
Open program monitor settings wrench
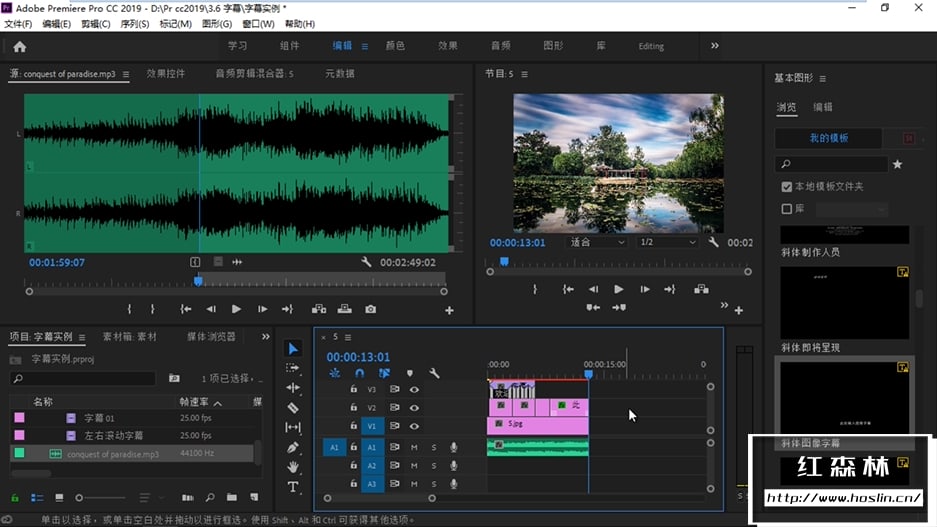pyautogui.click(x=714, y=242)
